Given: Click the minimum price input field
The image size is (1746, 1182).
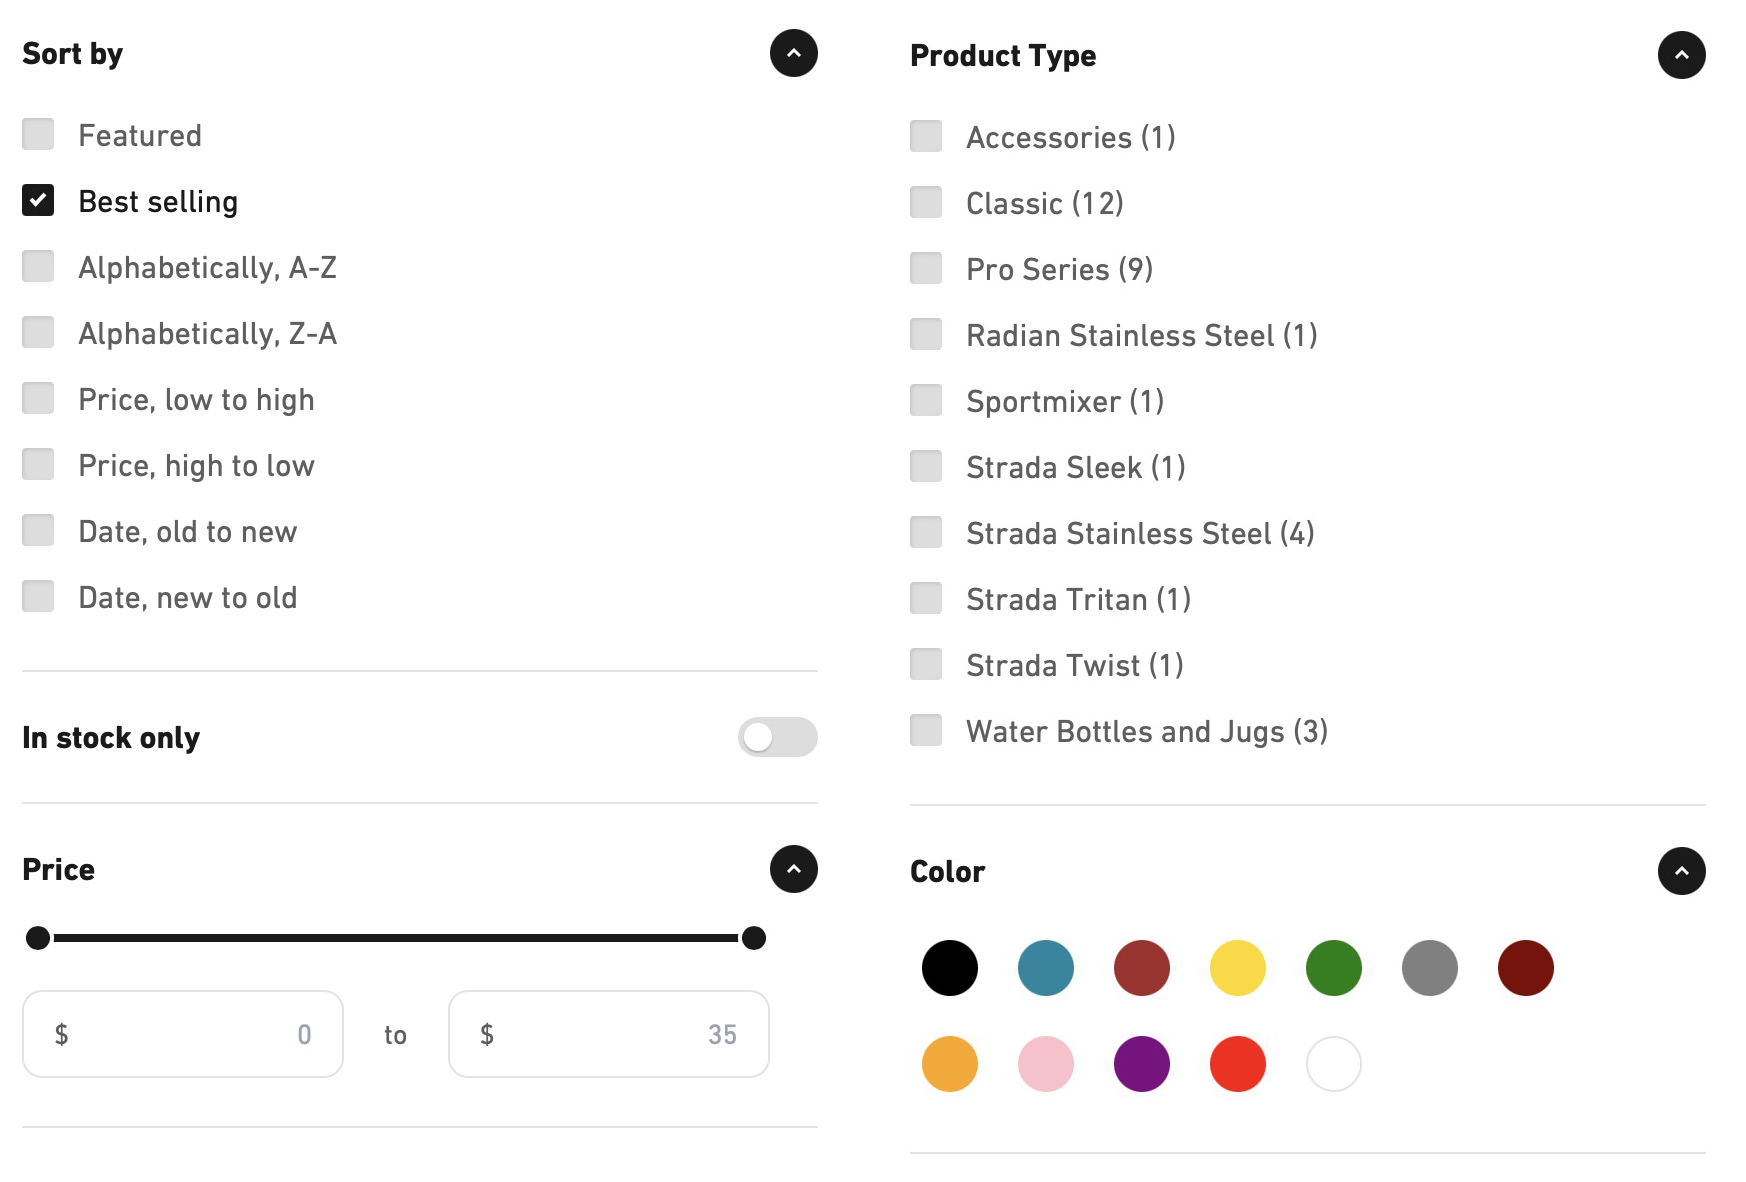Looking at the screenshot, I should (x=183, y=1034).
